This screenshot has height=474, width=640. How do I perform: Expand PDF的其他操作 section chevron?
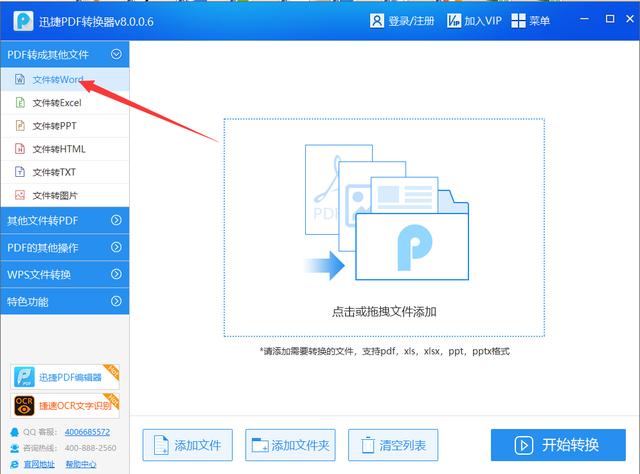pyautogui.click(x=116, y=247)
